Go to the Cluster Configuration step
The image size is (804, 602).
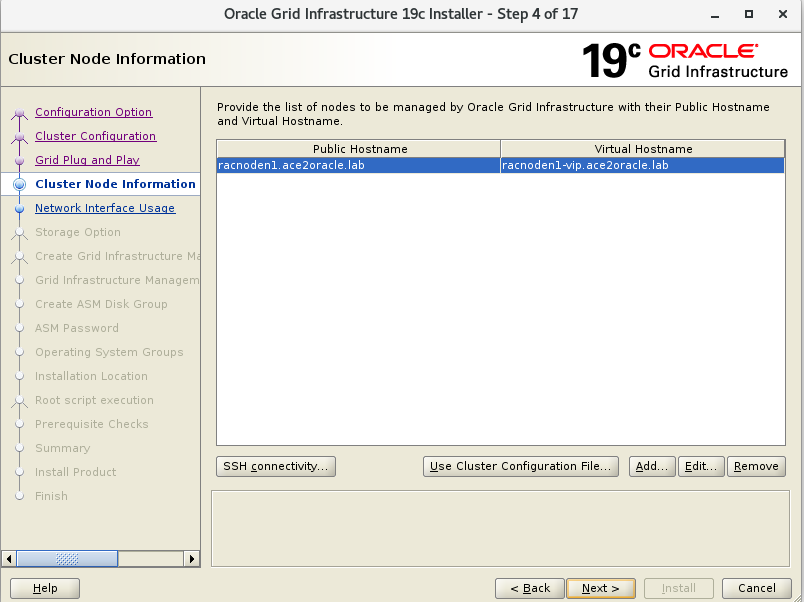coord(95,136)
